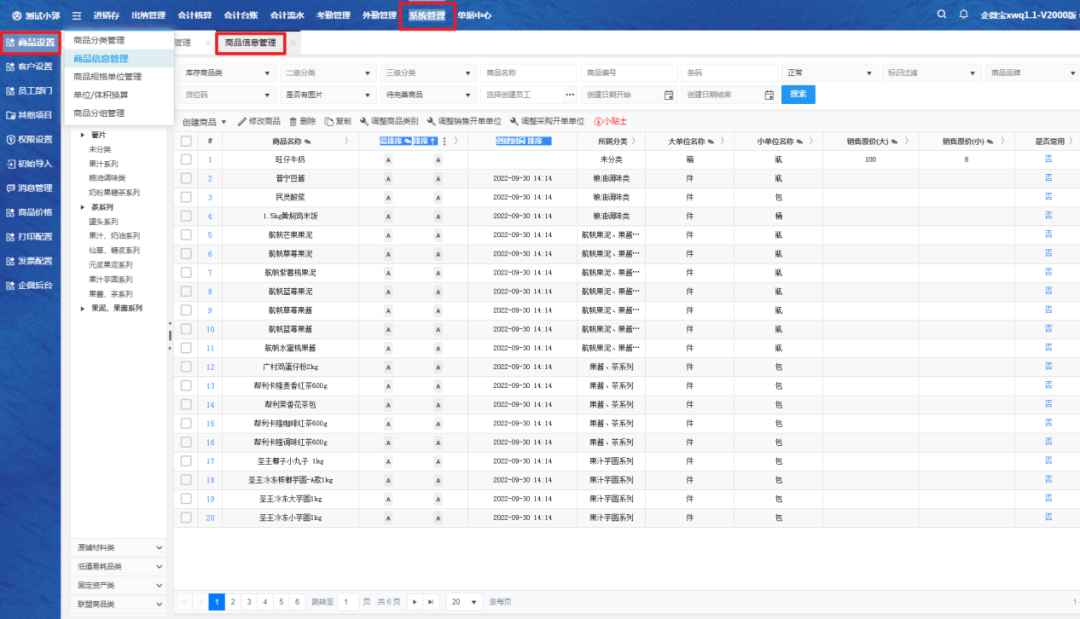Click the search magnifier icon in header
1080x619 pixels.
click(x=941, y=15)
